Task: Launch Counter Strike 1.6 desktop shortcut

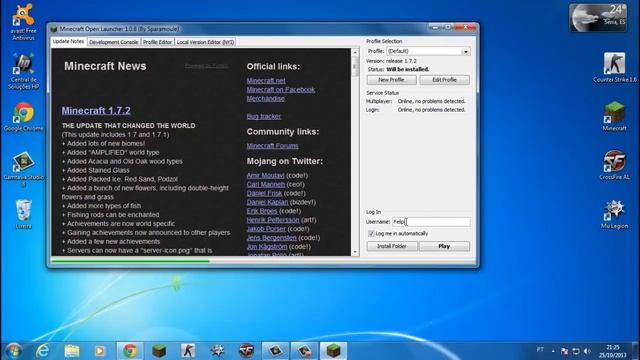Action: [614, 67]
